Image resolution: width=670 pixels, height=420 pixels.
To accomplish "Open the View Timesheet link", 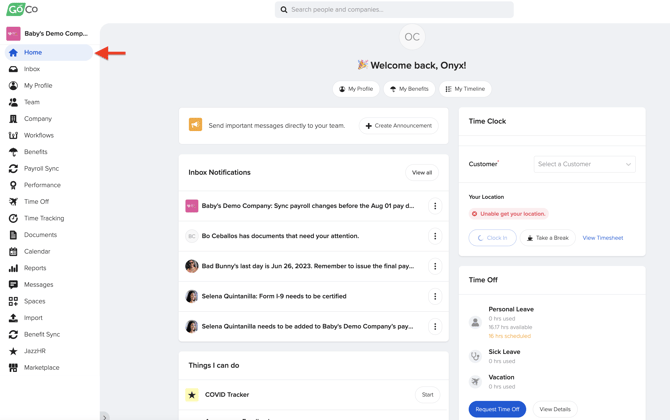I will click(x=602, y=238).
